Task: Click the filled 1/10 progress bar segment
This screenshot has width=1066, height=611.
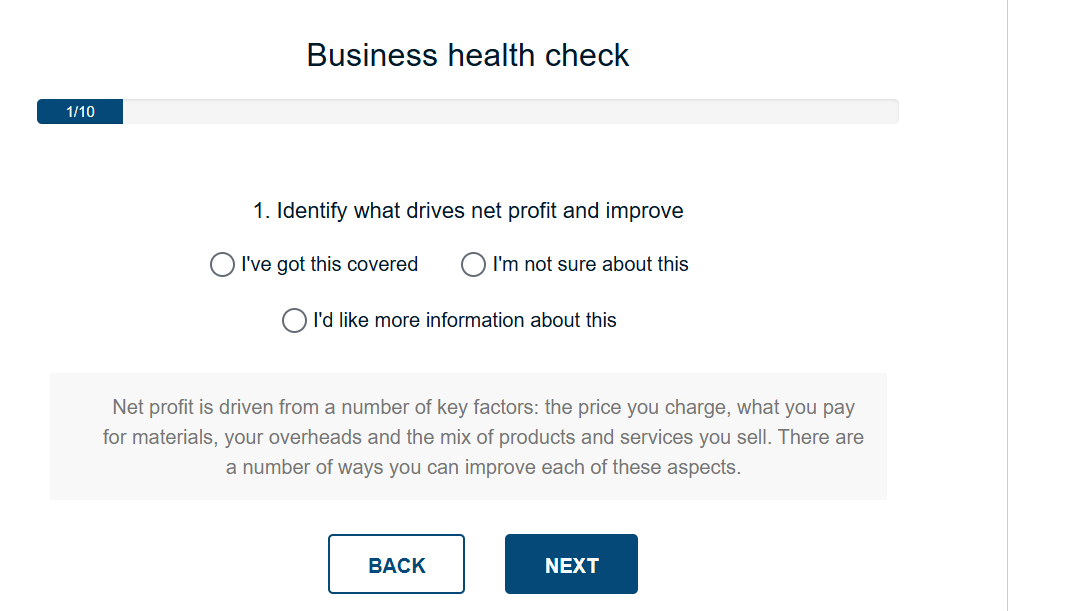Action: tap(80, 112)
